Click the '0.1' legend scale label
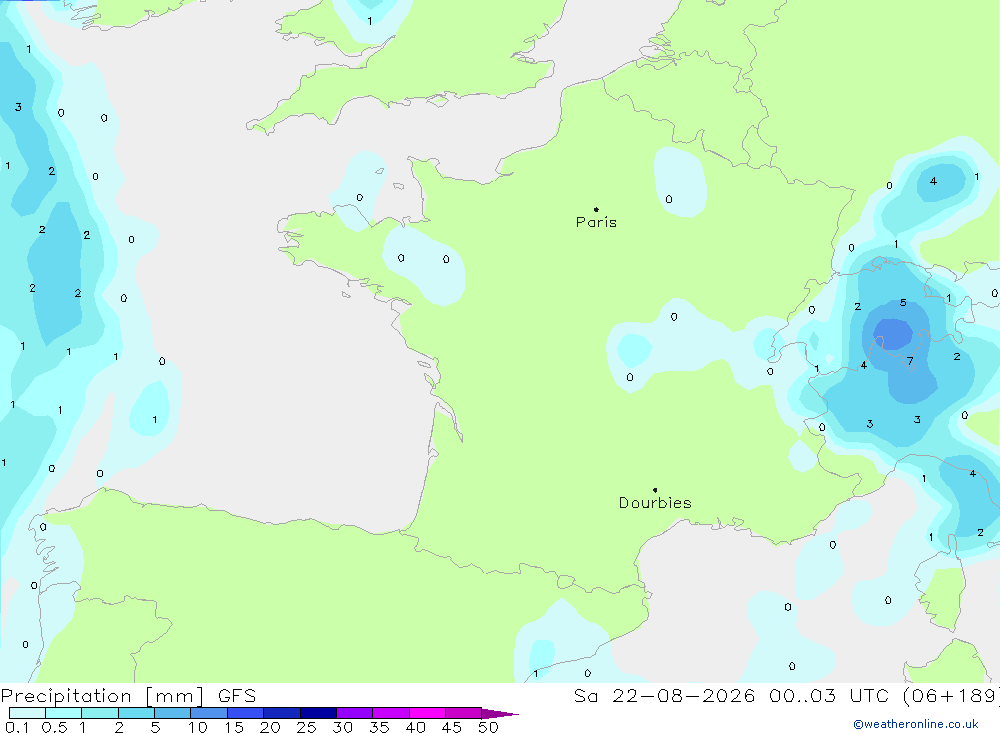This screenshot has height=733, width=1000. click(x=17, y=727)
